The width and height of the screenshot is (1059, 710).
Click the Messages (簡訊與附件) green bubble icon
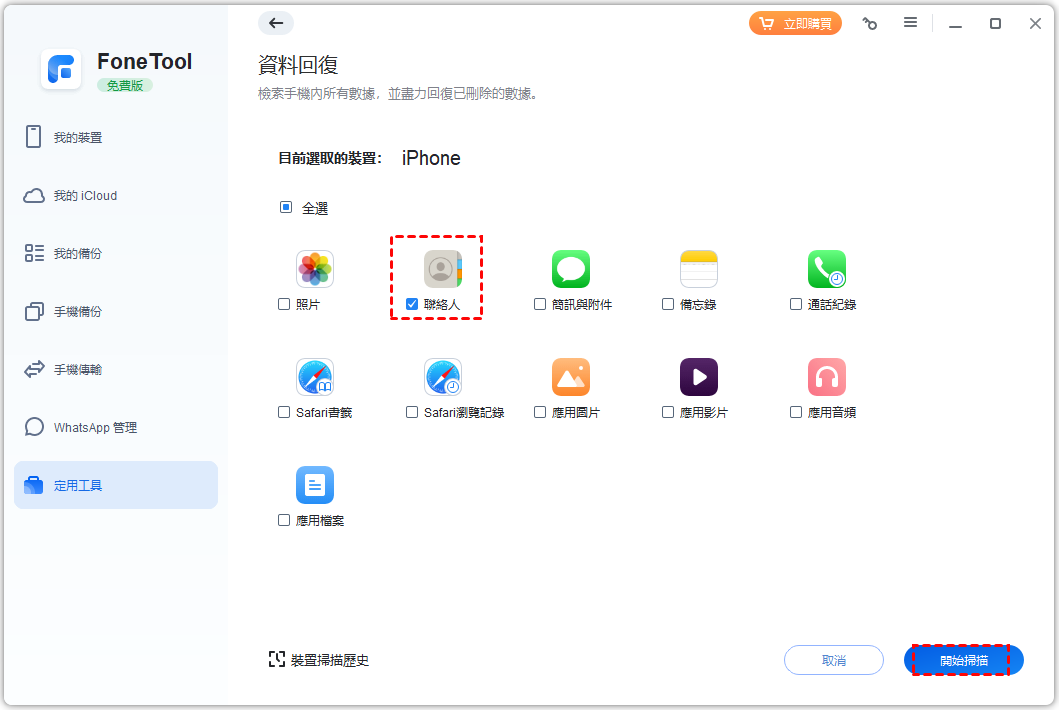pos(571,269)
